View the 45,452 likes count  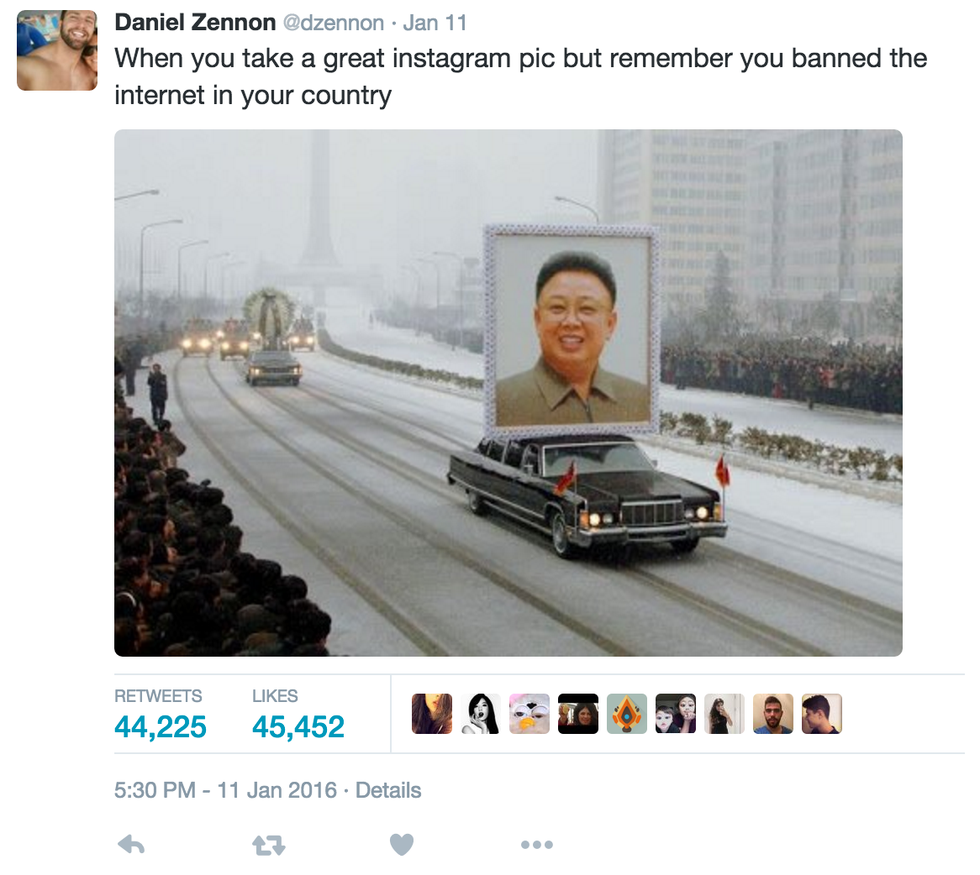298,727
